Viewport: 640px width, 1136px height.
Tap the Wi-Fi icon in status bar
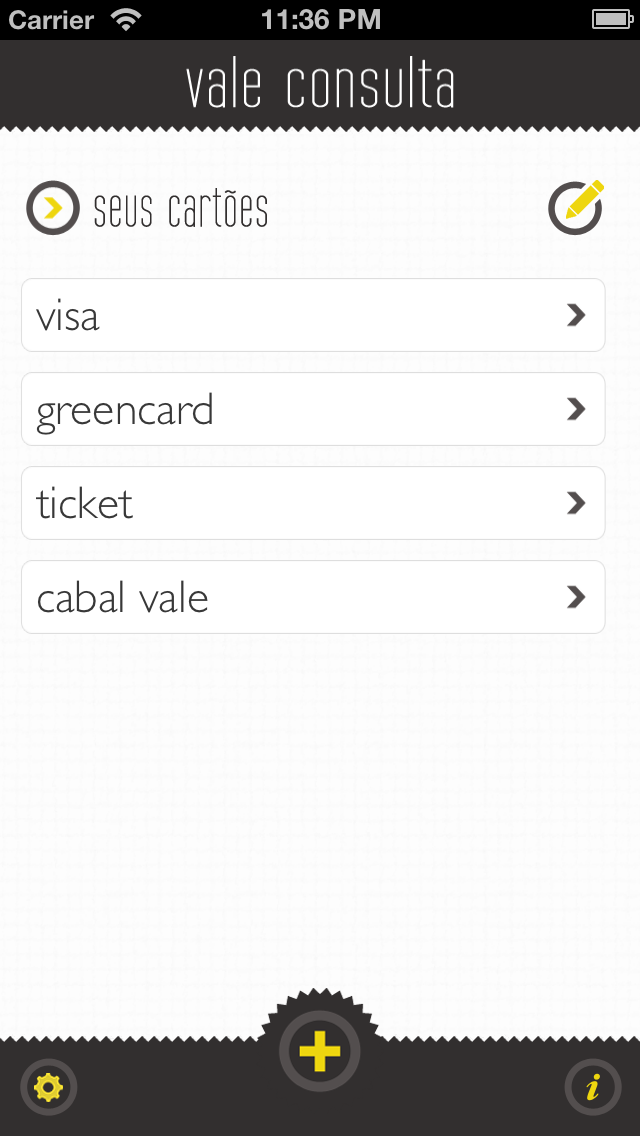(x=126, y=20)
